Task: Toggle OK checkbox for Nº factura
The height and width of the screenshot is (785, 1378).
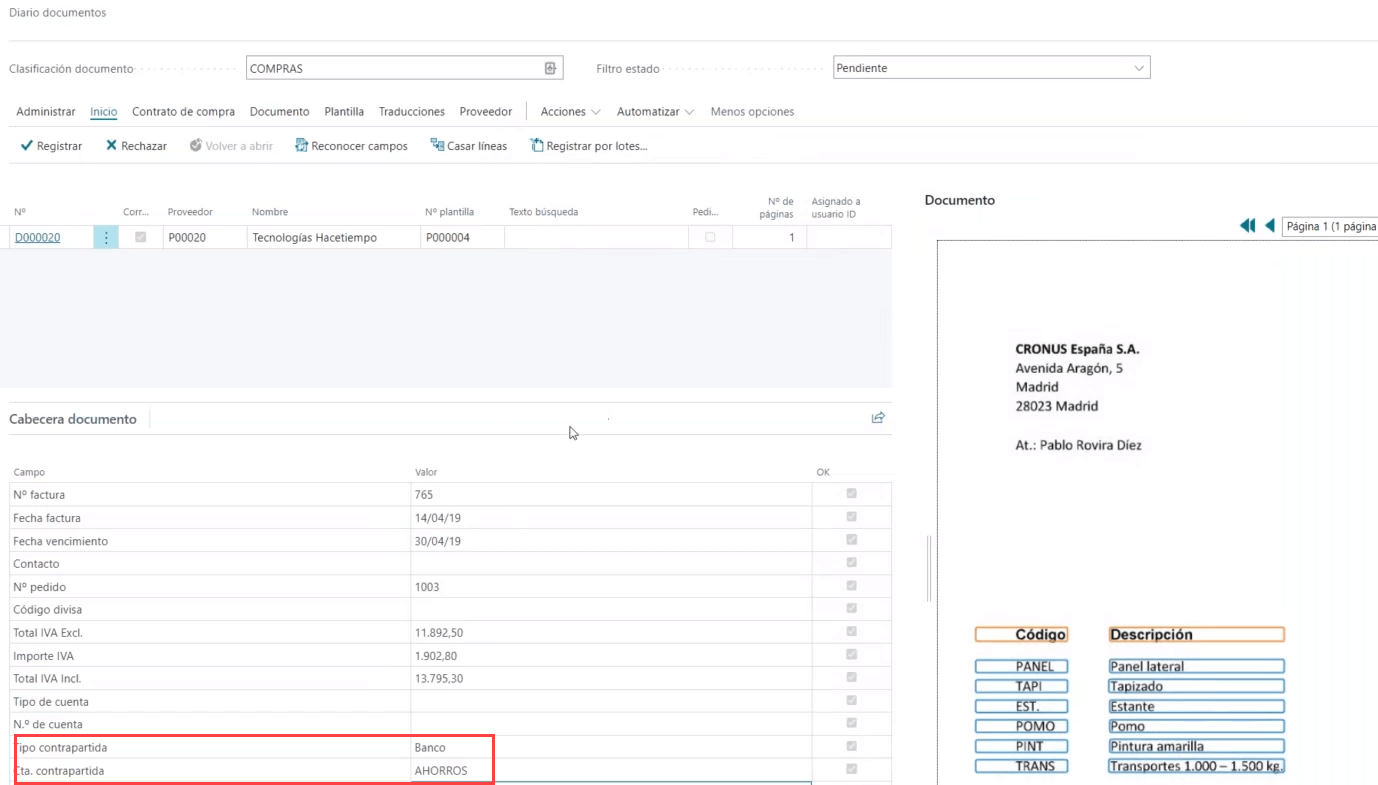Action: pos(851,494)
